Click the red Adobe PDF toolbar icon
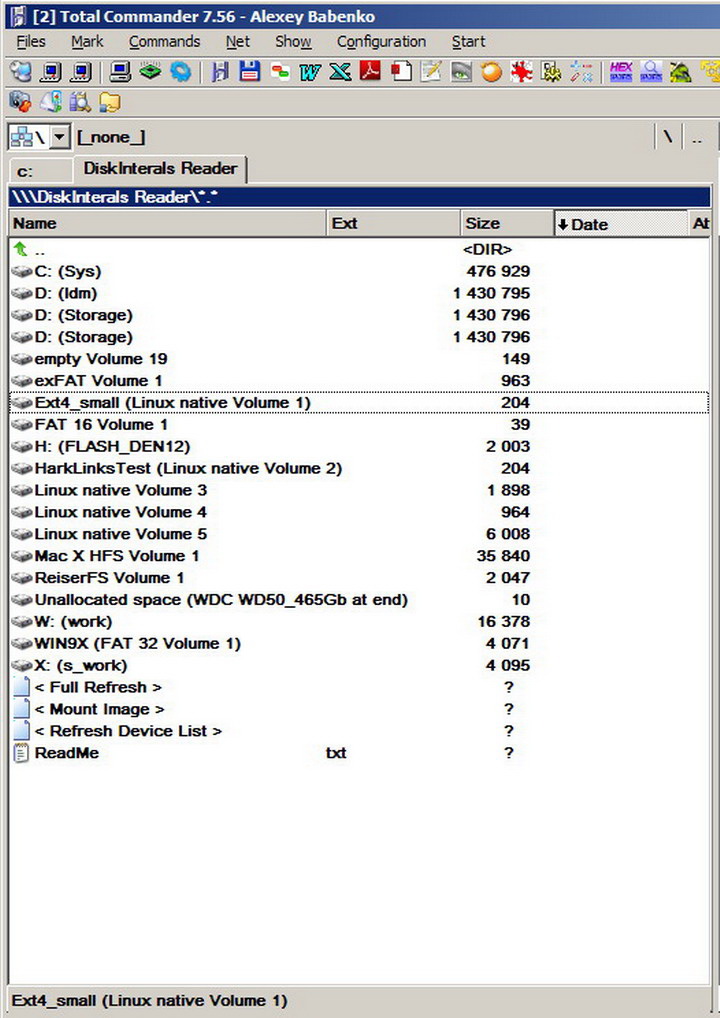This screenshot has width=720, height=1018. click(370, 71)
